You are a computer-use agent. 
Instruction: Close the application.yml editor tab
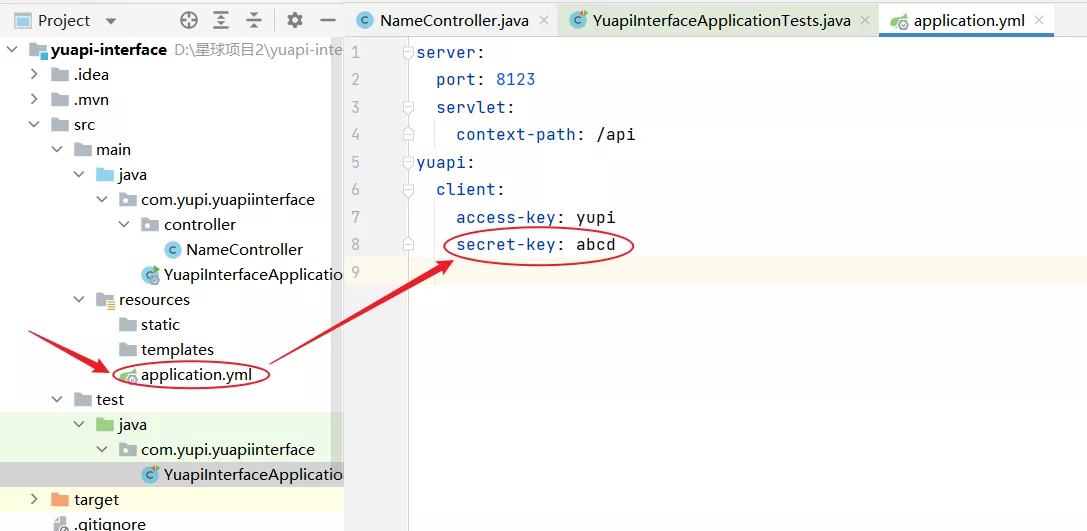pyautogui.click(x=1038, y=21)
